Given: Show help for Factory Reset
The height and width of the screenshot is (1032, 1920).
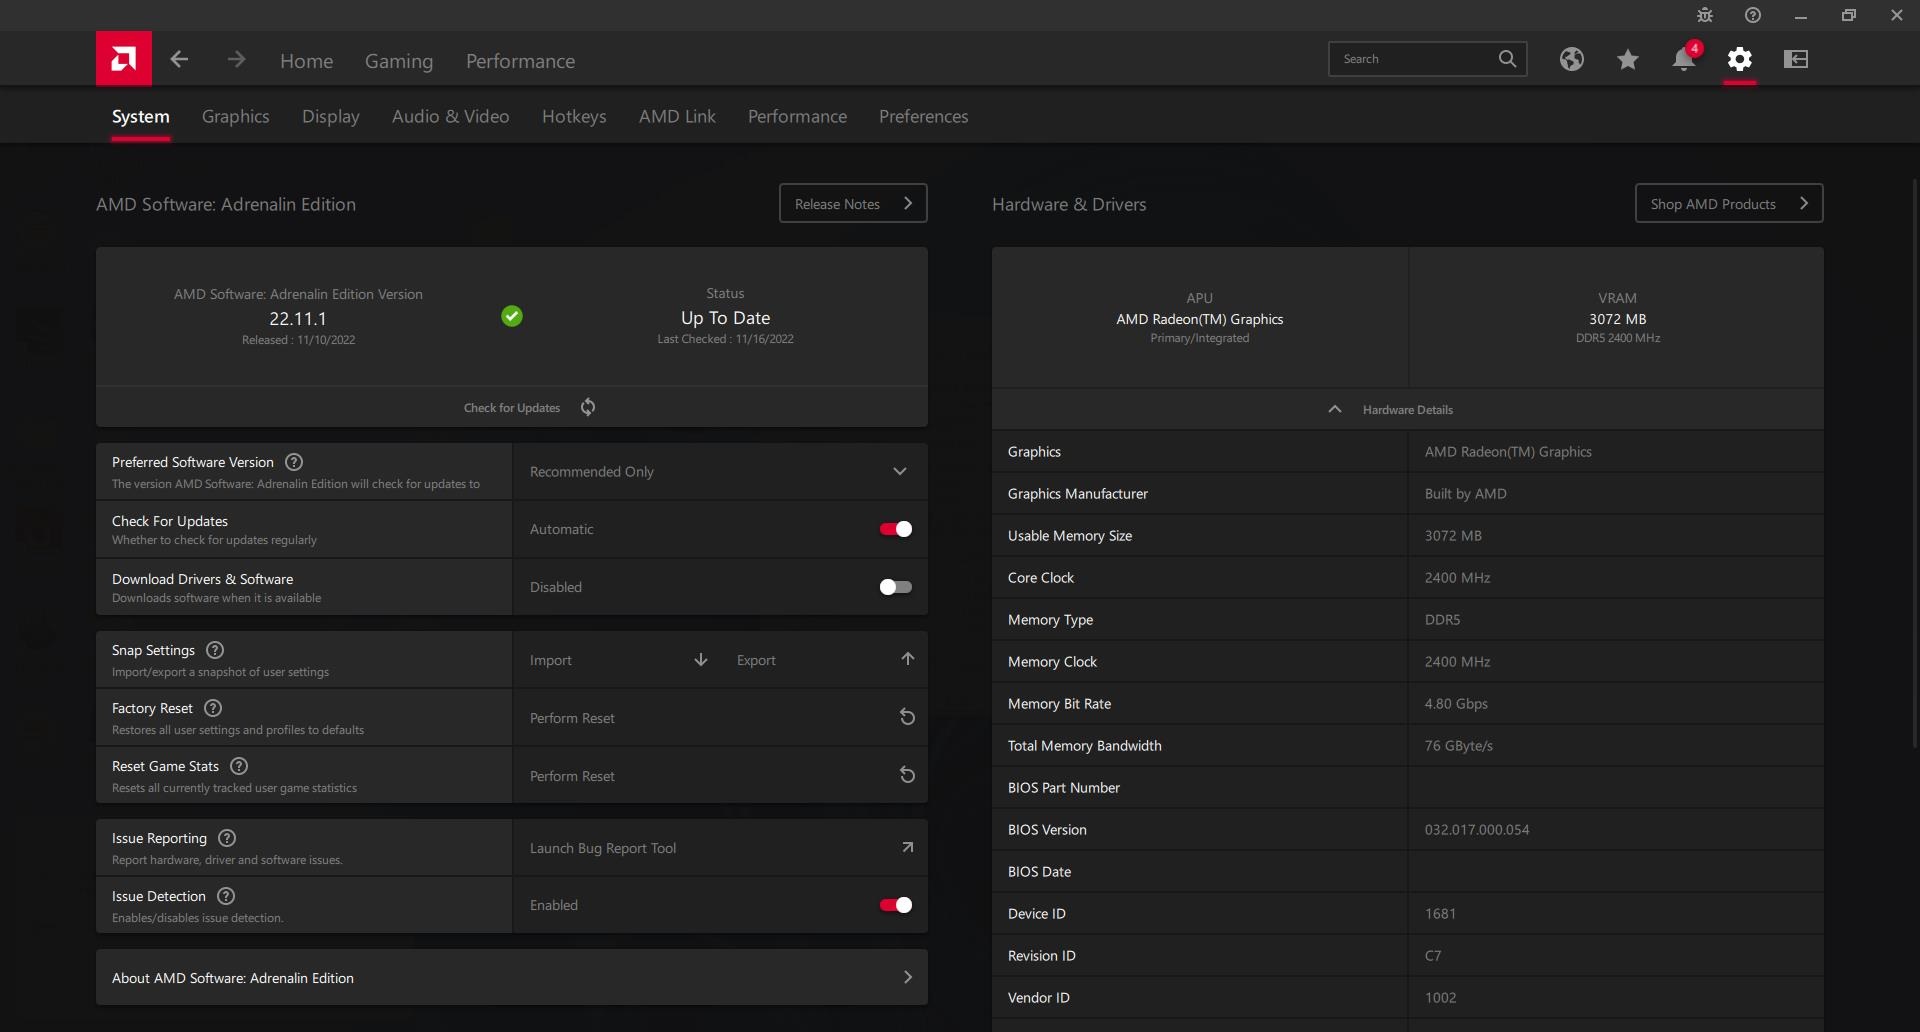Looking at the screenshot, I should [213, 708].
